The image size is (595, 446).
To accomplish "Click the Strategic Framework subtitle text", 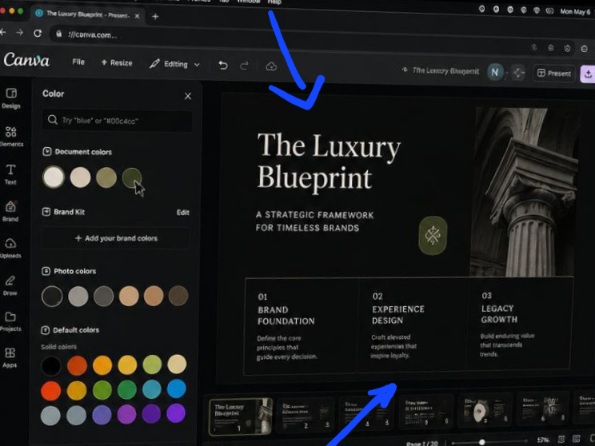I will 314,221.
